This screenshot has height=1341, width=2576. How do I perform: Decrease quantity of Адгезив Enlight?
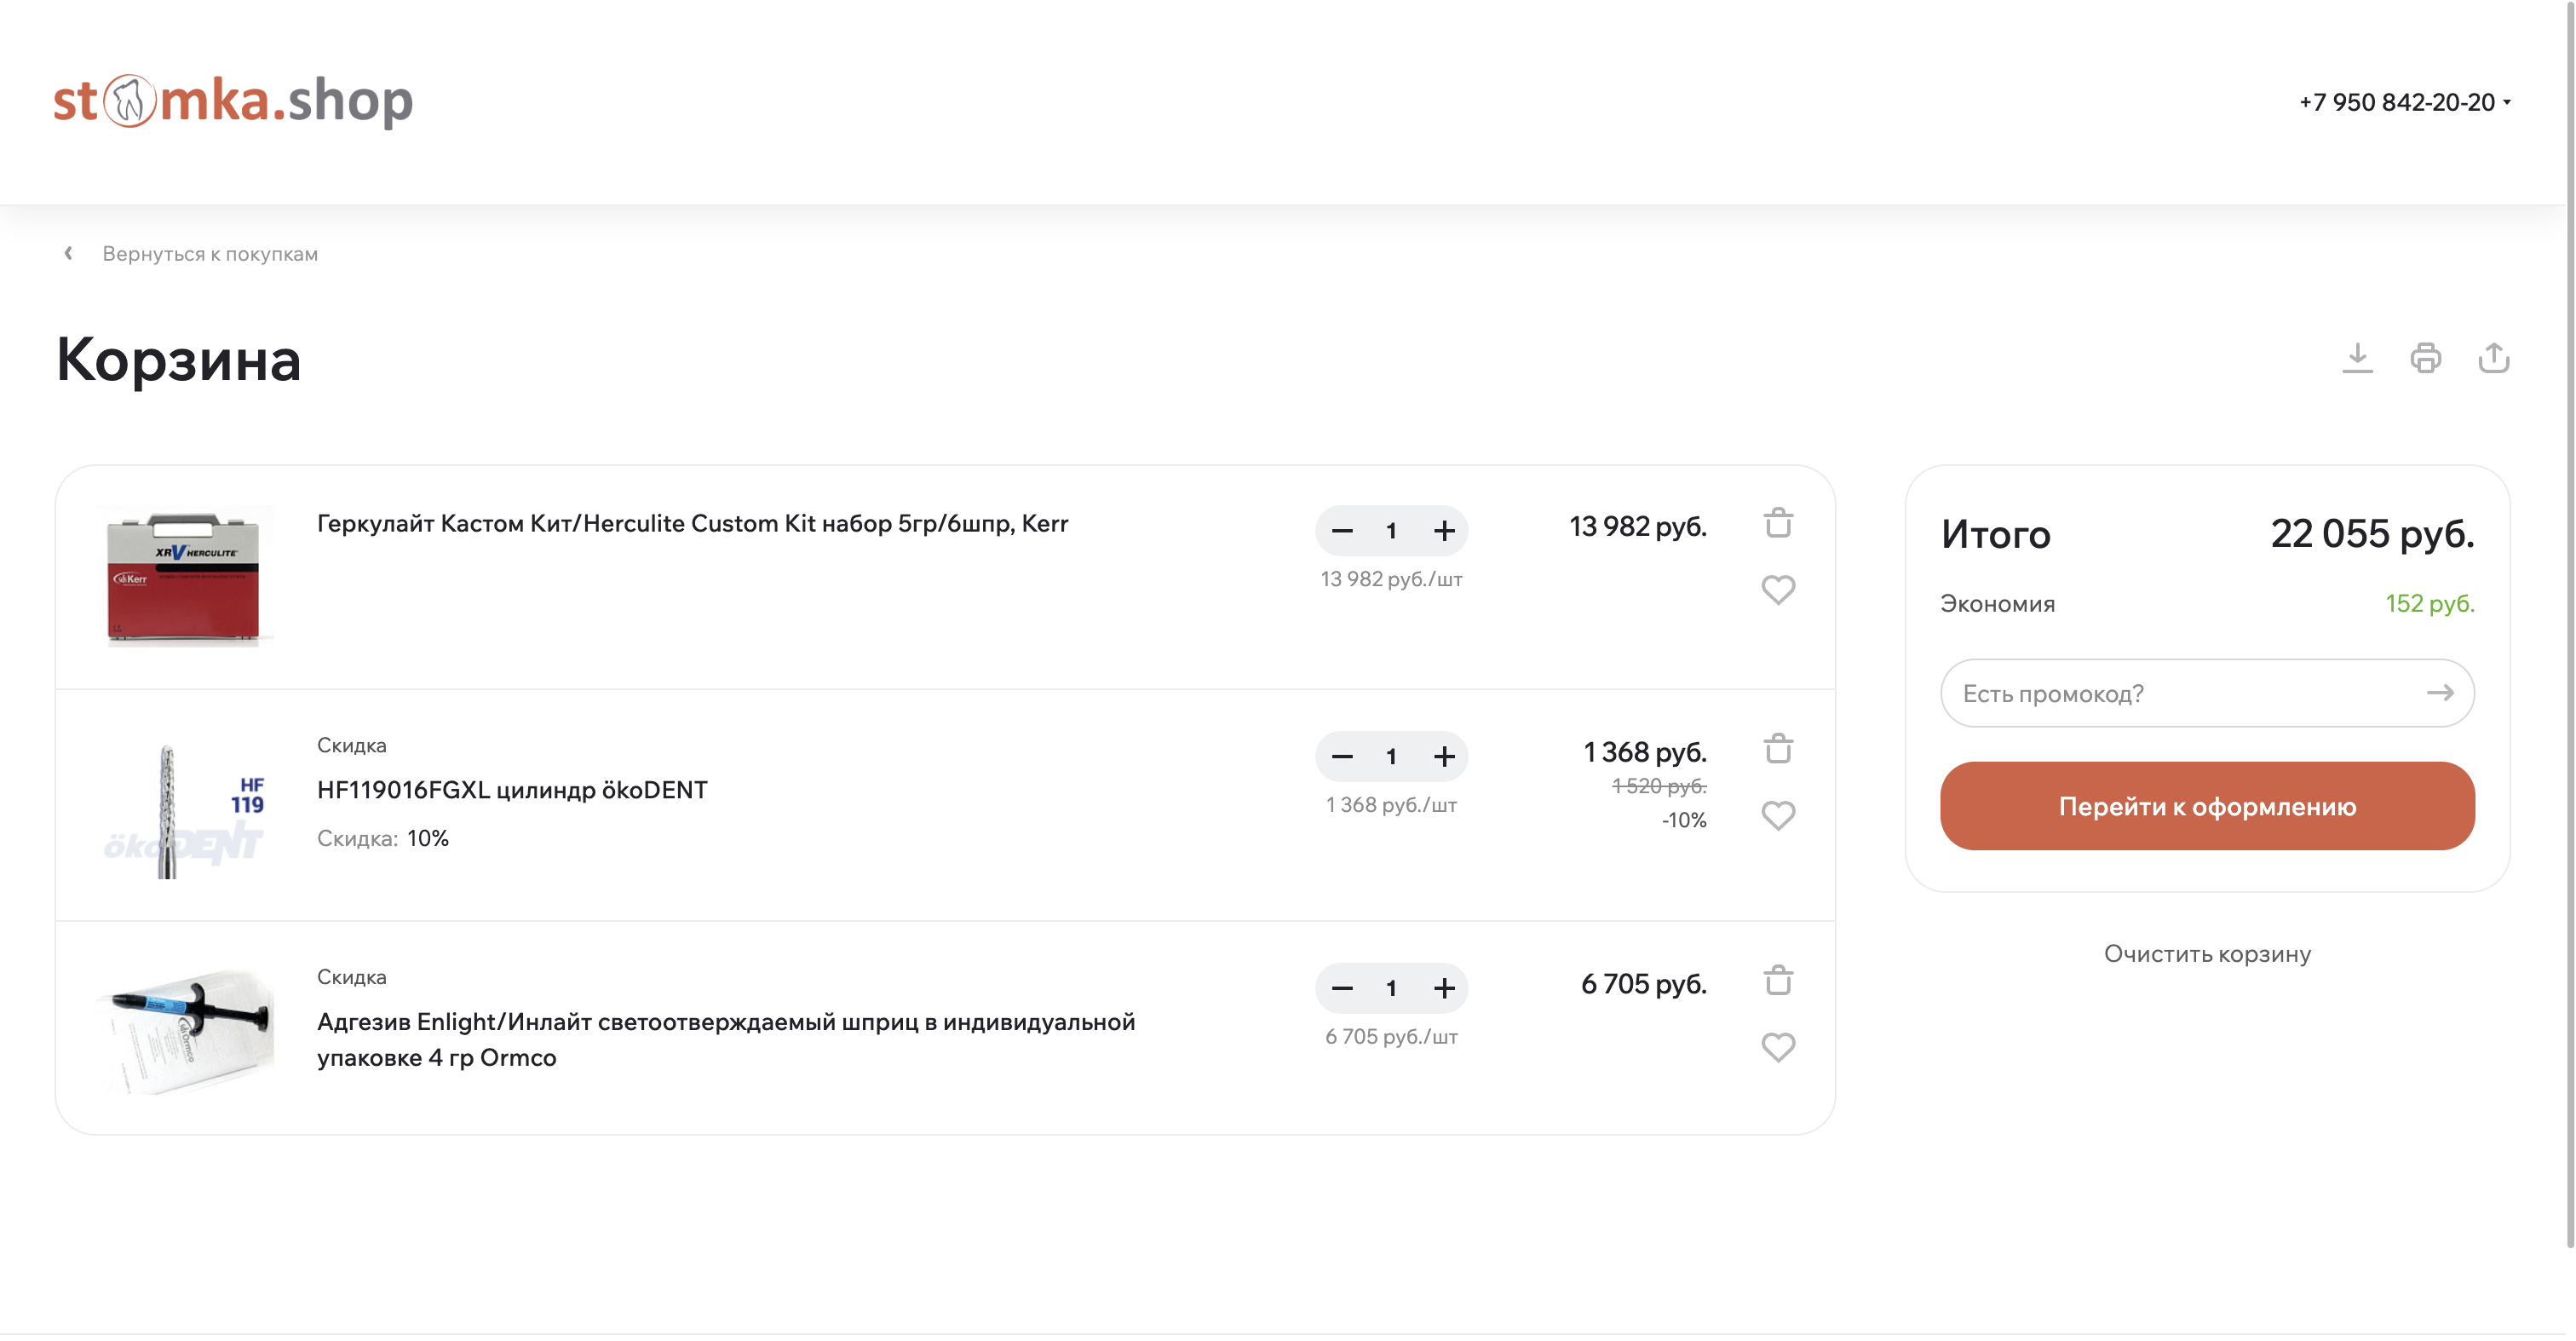(1342, 989)
